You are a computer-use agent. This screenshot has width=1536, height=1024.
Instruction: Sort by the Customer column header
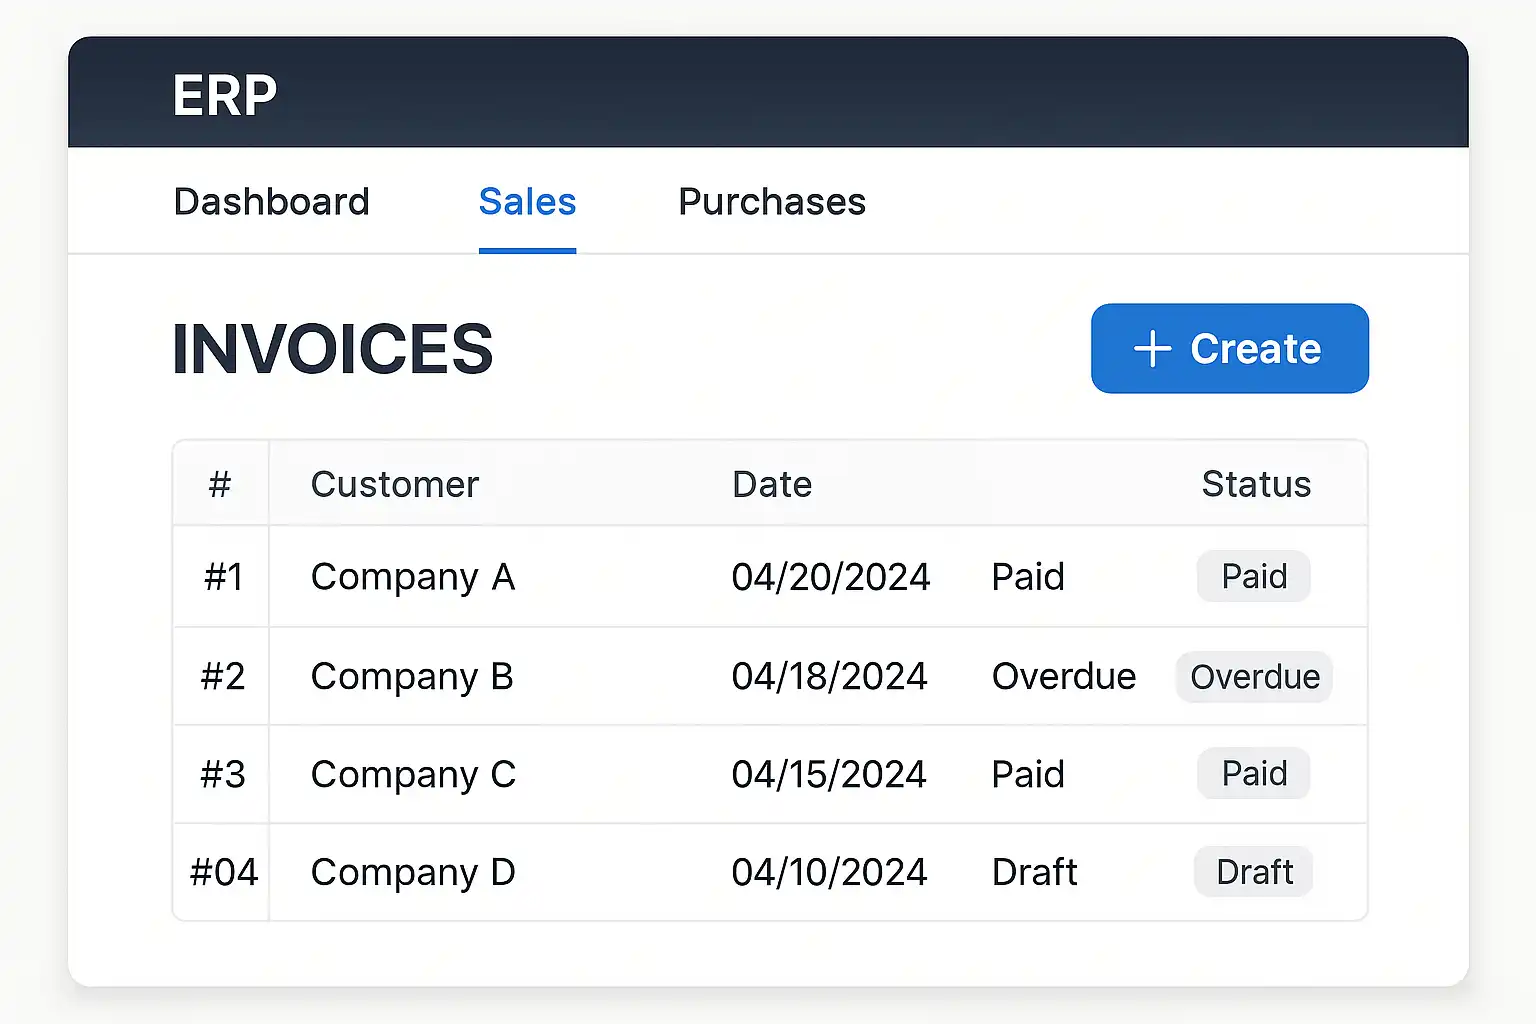pyautogui.click(x=395, y=484)
